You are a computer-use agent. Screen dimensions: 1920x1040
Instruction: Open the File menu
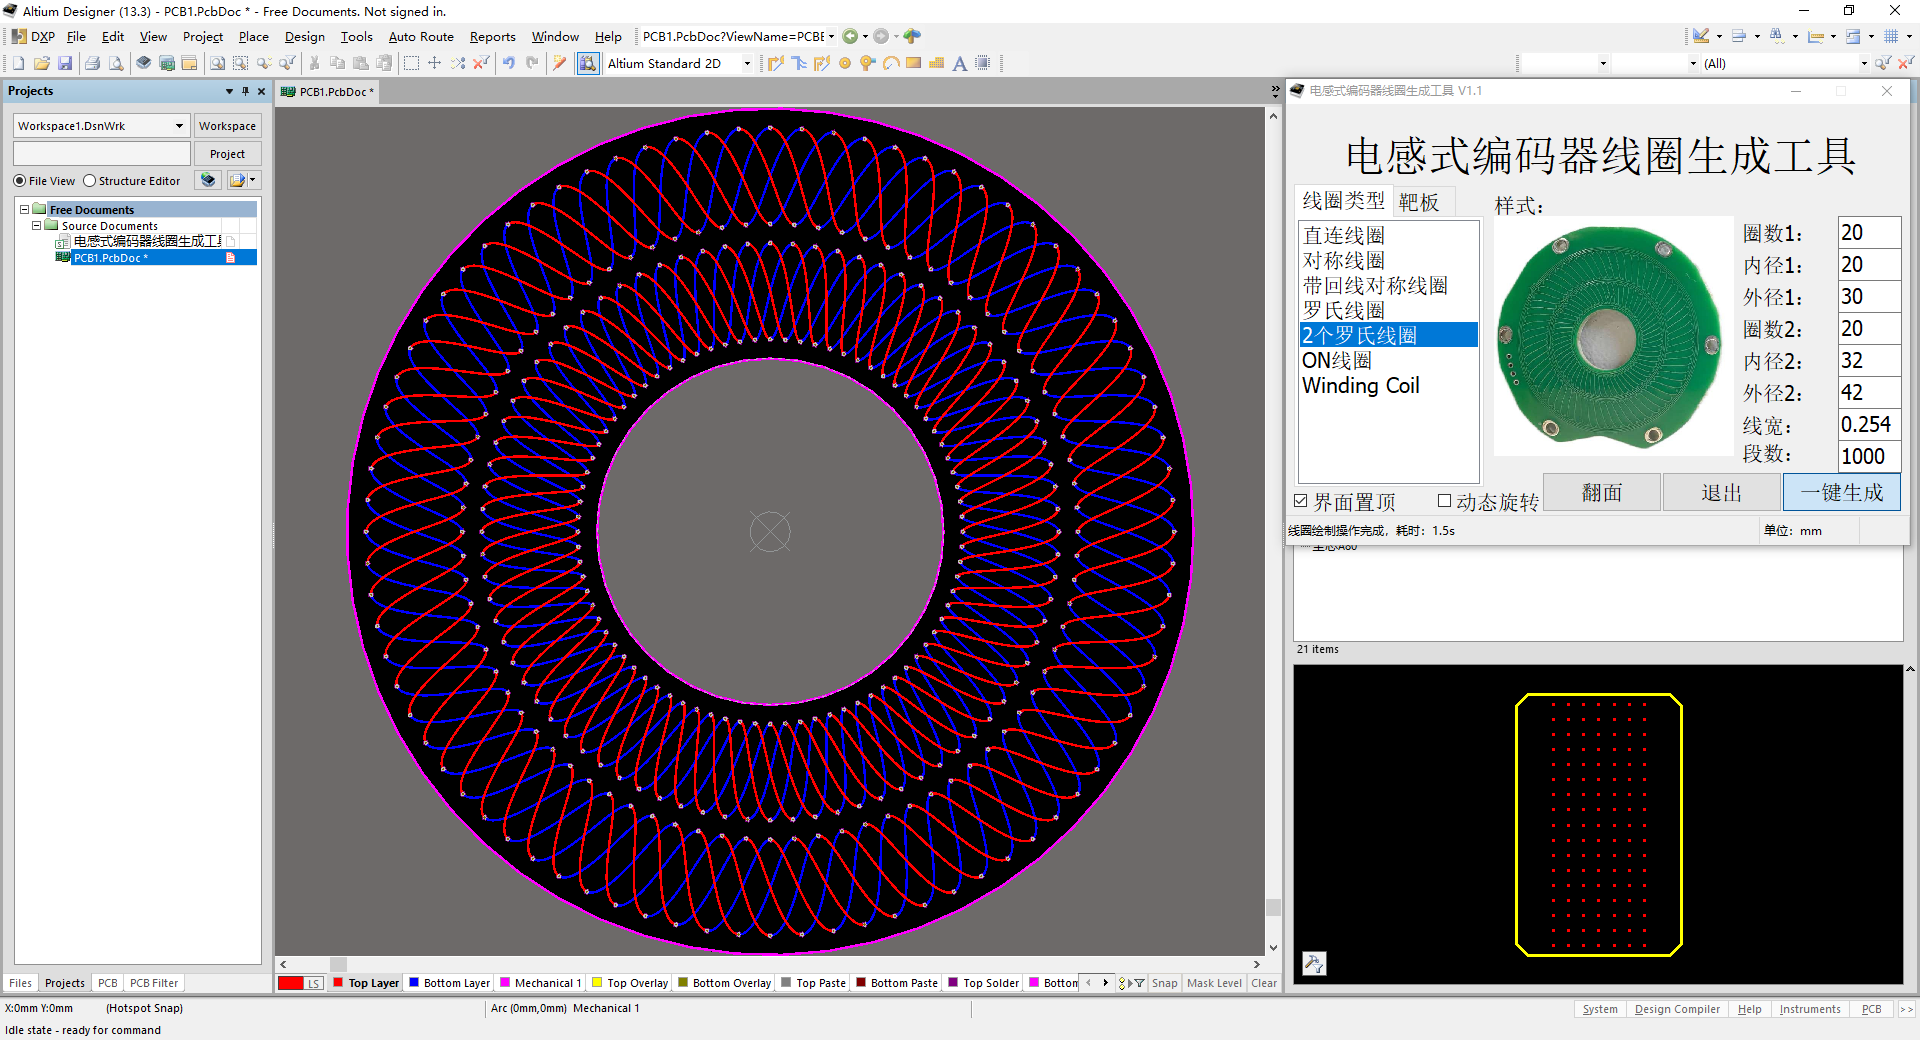coord(76,37)
